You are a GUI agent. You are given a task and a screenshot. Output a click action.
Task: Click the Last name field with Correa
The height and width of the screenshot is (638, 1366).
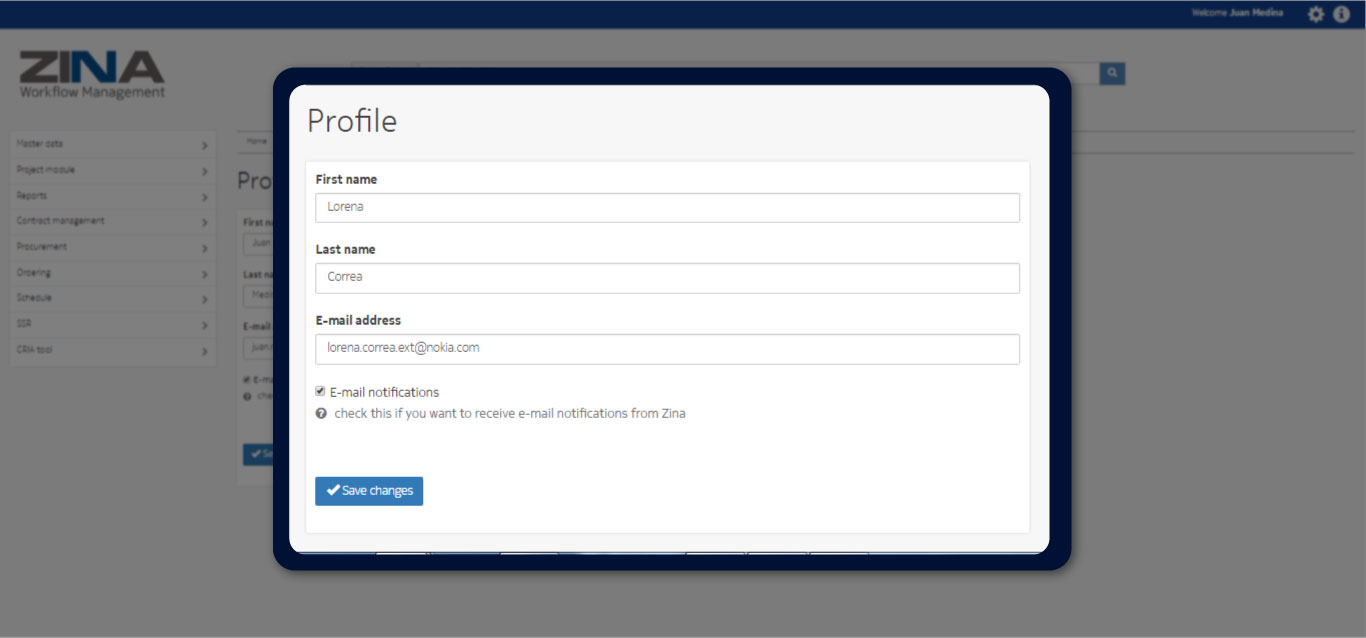coord(667,278)
